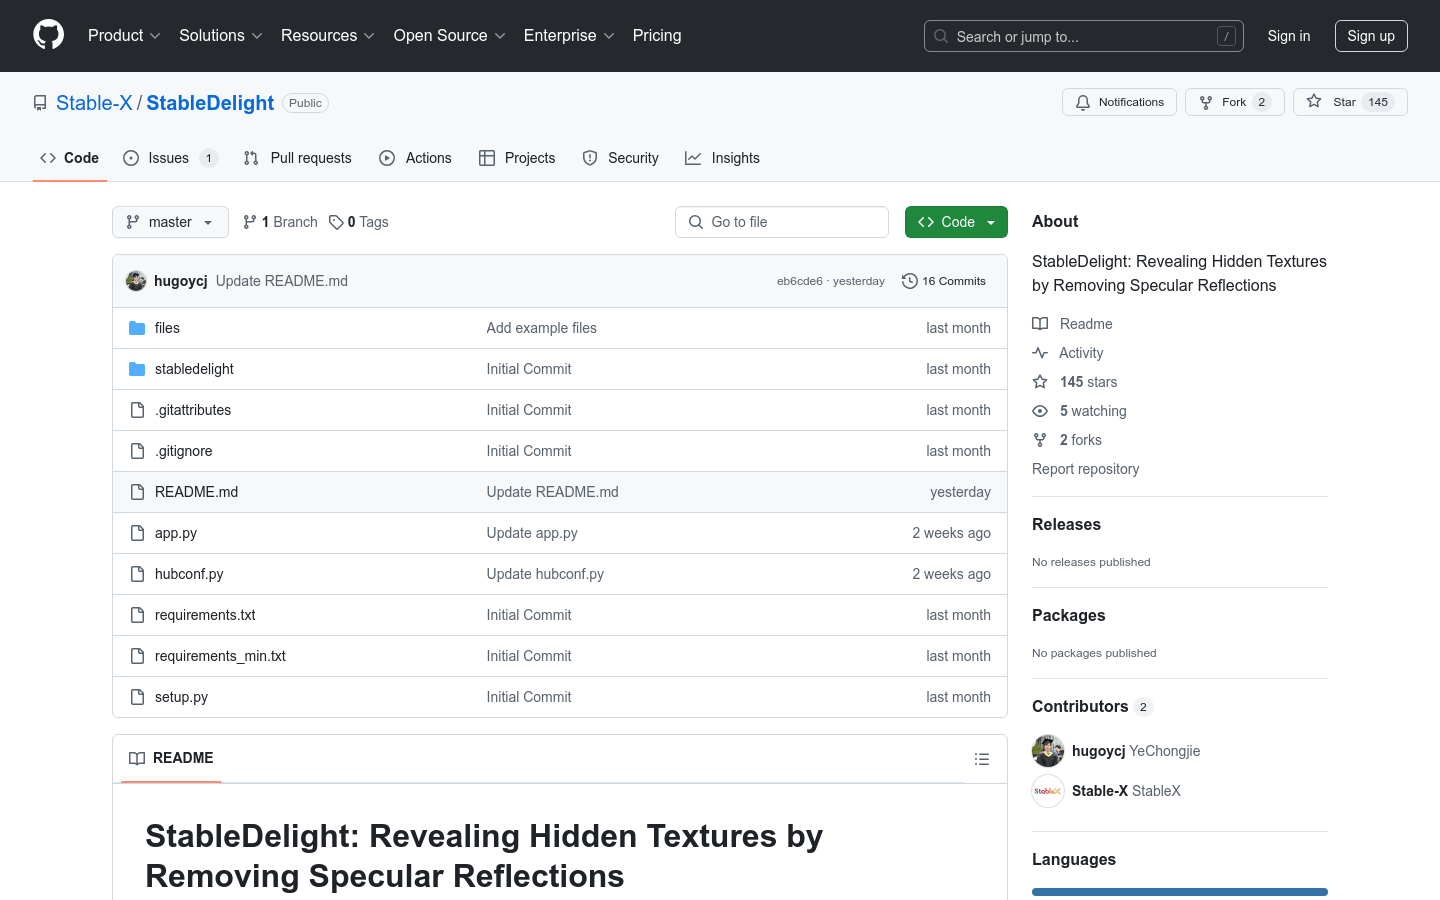Open requirements_min.txt file
This screenshot has width=1440, height=900.
click(x=220, y=656)
